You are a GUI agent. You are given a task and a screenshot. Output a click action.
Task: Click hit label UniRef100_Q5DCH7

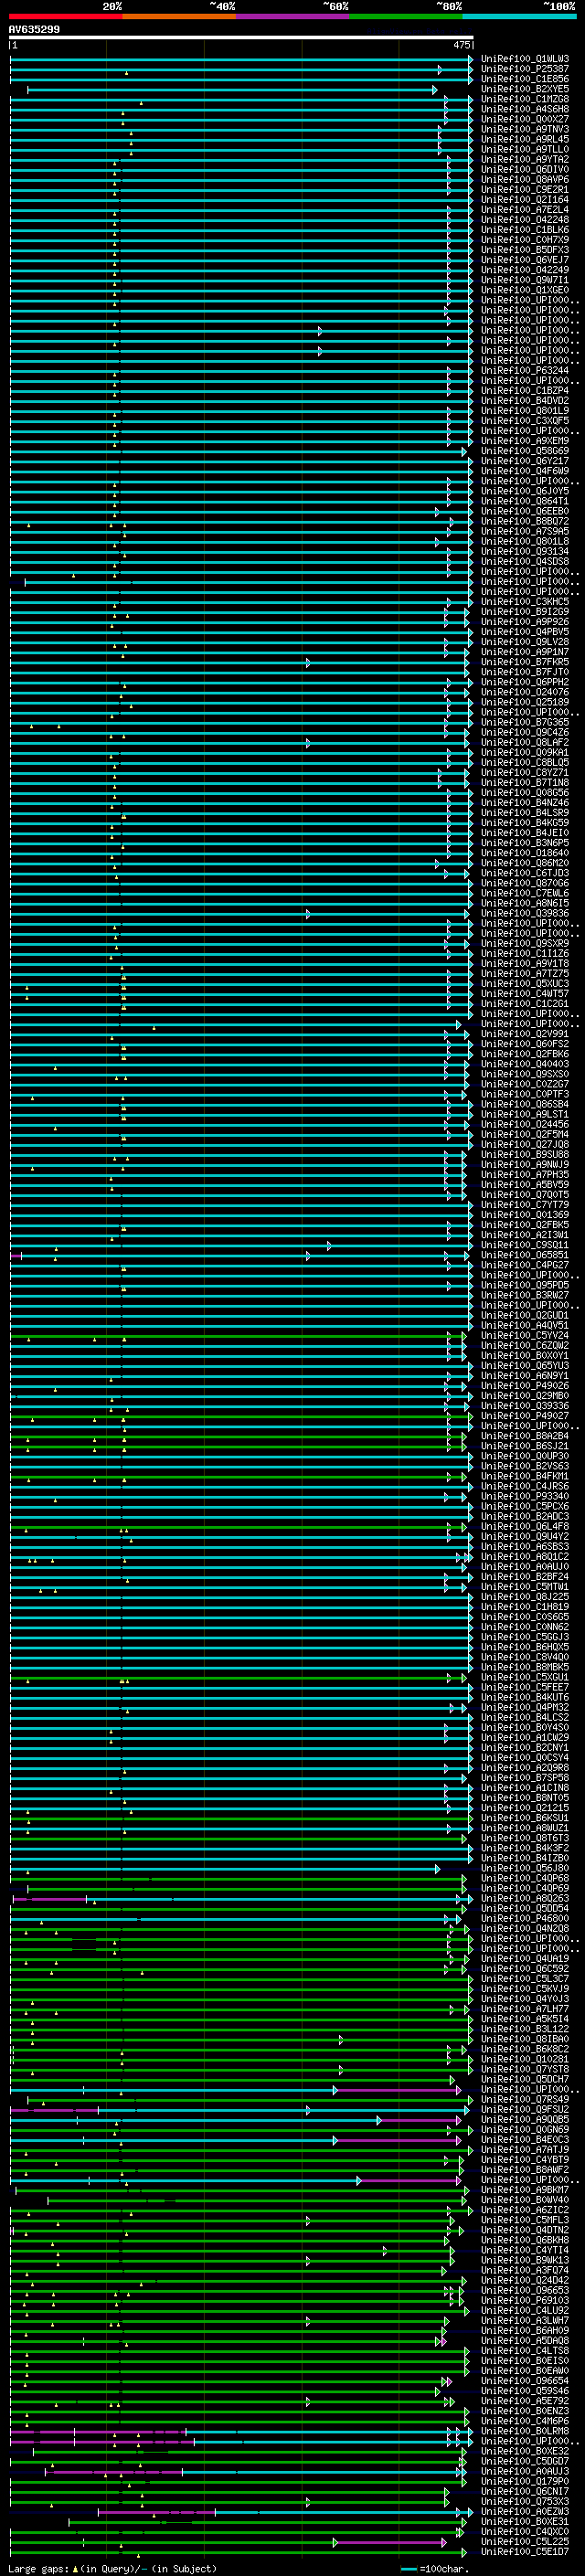click(x=525, y=2080)
